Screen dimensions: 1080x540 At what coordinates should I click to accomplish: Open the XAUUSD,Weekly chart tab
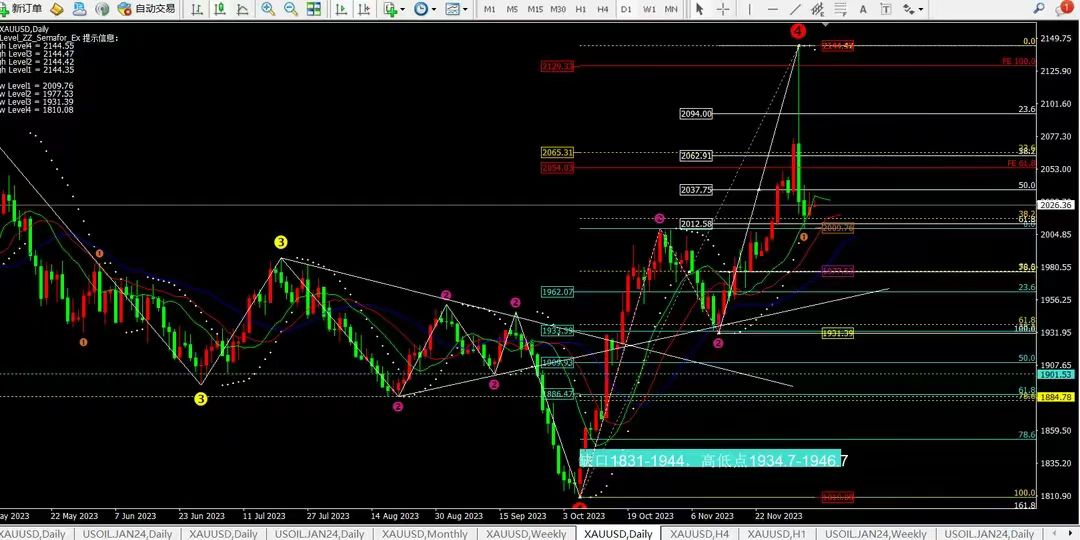pos(526,534)
